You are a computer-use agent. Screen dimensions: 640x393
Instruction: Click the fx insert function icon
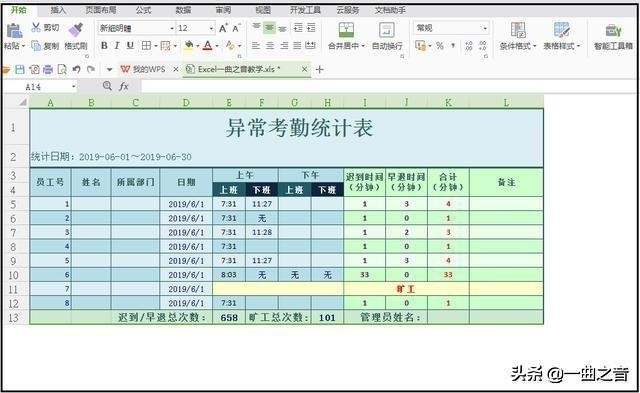point(124,86)
